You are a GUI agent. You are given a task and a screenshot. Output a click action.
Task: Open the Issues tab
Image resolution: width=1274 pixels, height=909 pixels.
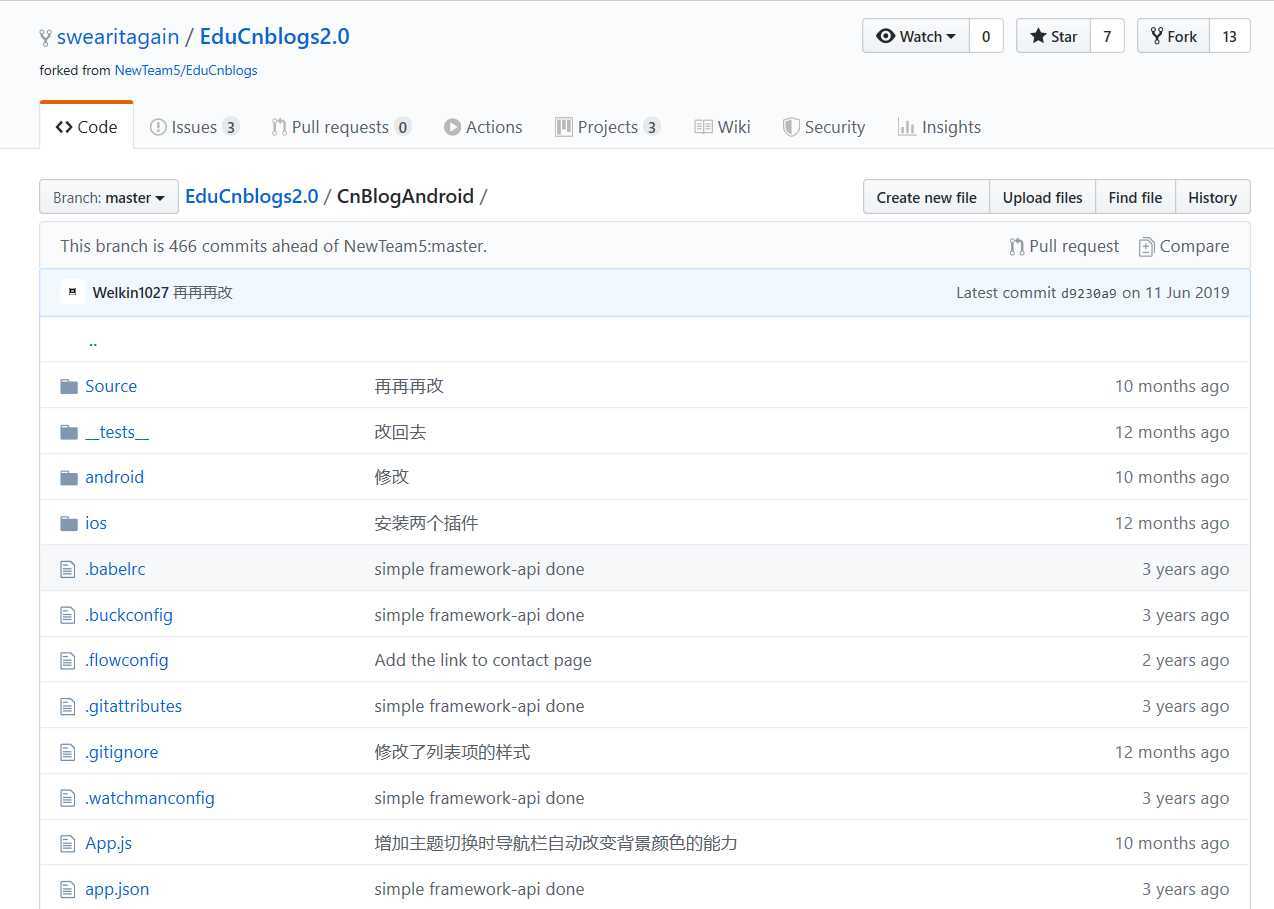pos(194,127)
